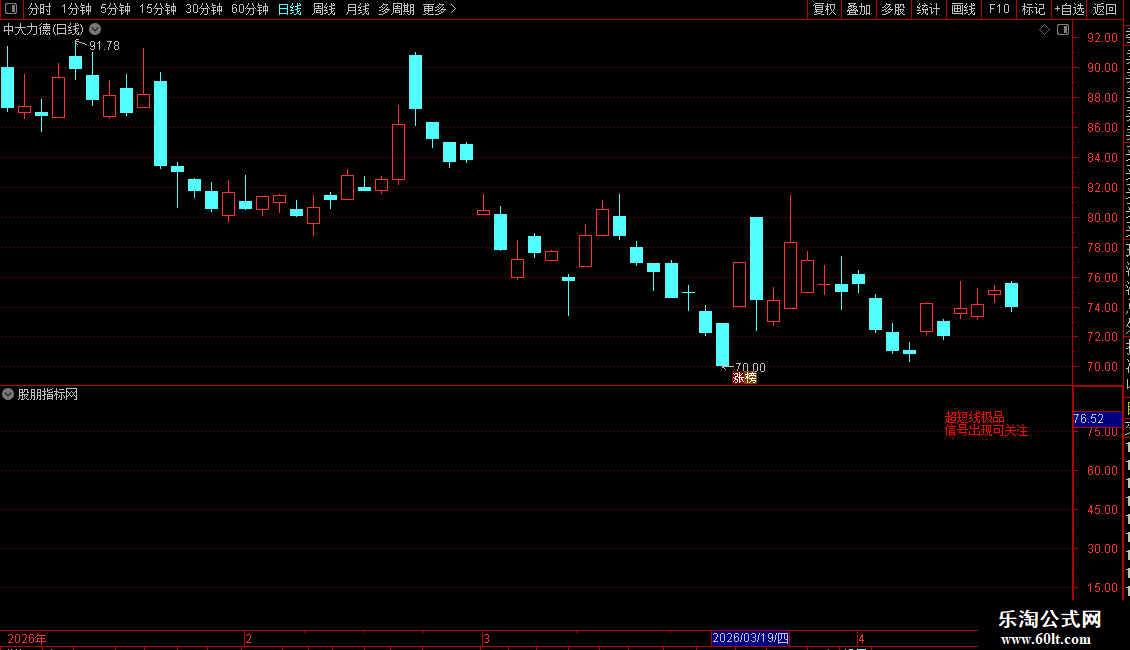Viewport: 1130px width, 650px height.
Task: Open the 多周期 multi-period view
Action: tap(396, 9)
